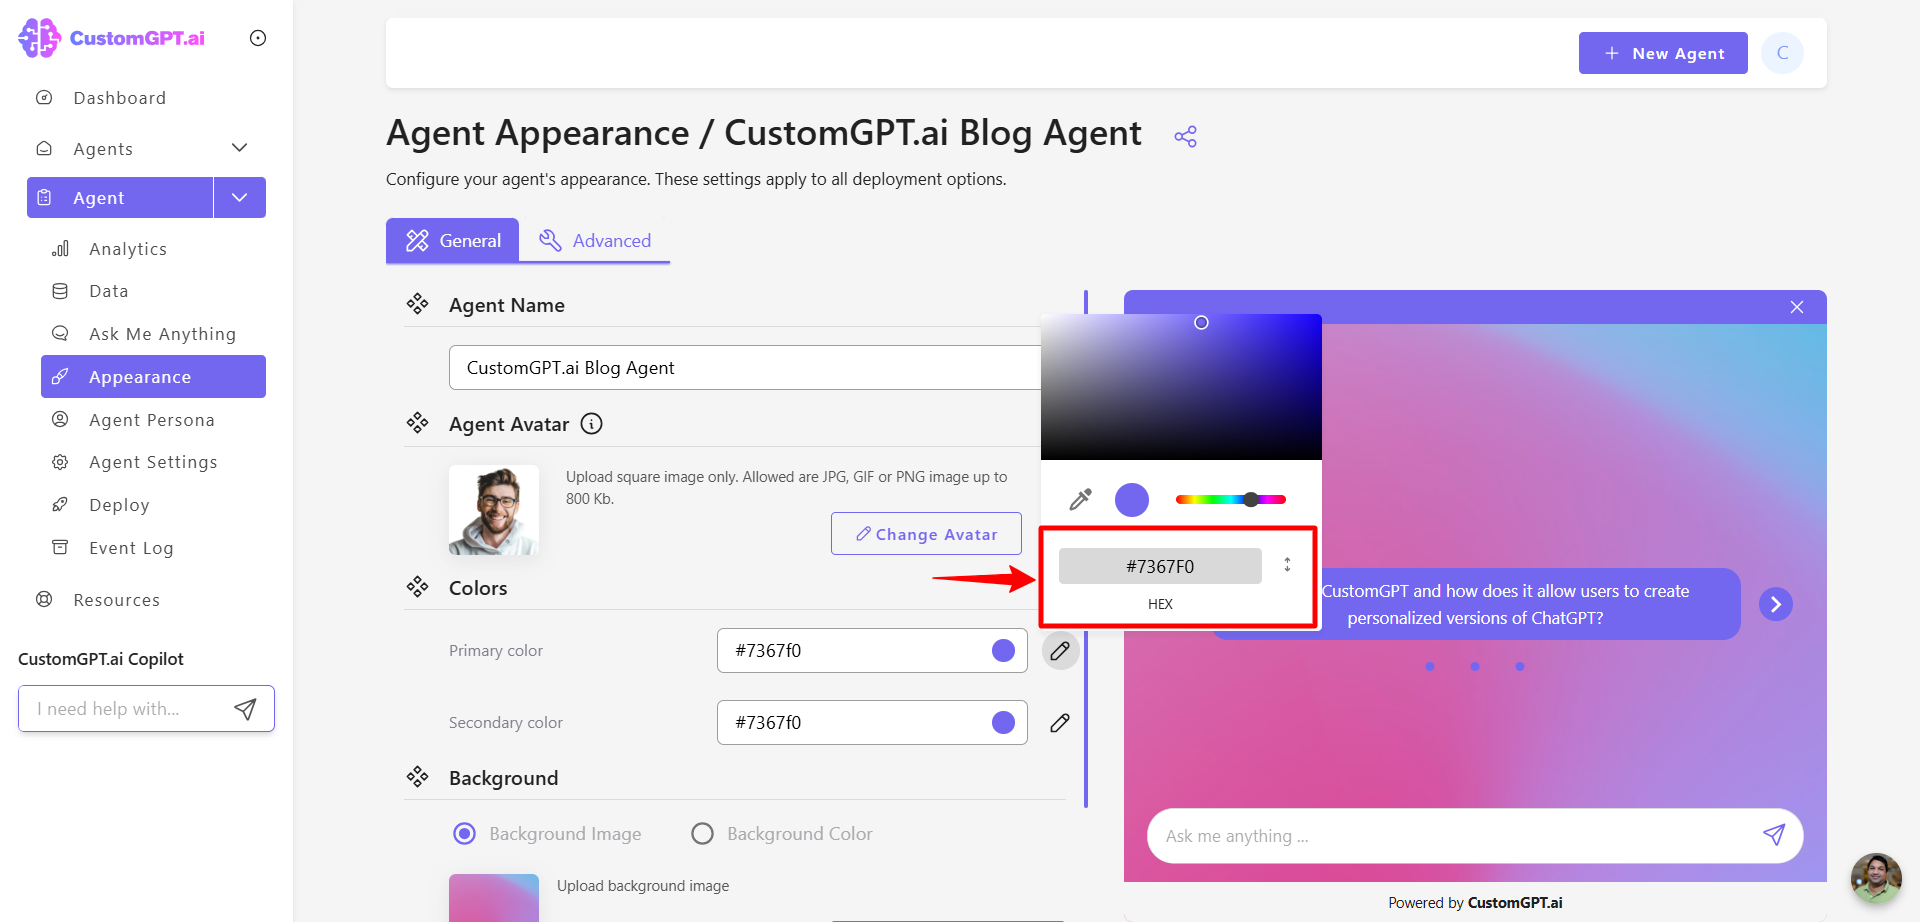Click inside the color picker saturation area

pos(1181,387)
